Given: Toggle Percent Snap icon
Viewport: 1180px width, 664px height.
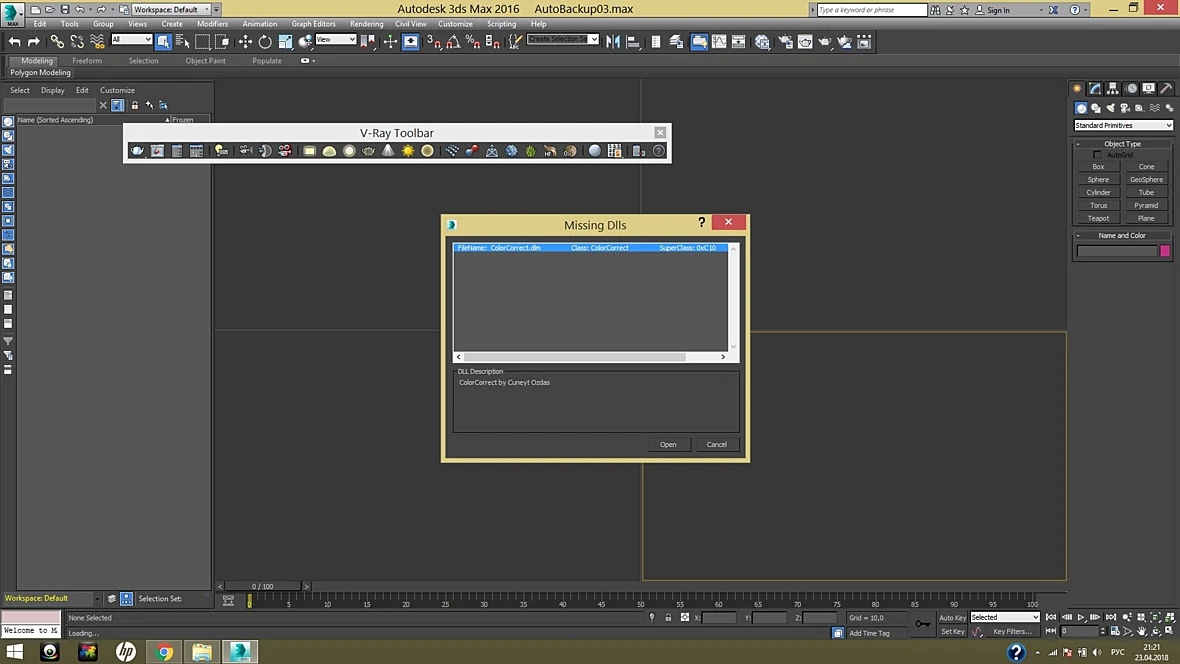Looking at the screenshot, I should pos(473,42).
